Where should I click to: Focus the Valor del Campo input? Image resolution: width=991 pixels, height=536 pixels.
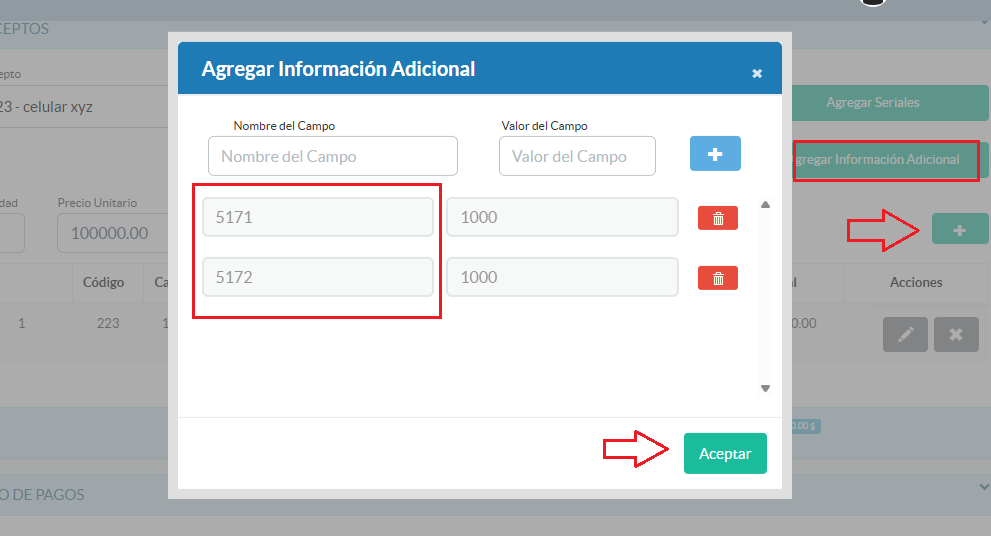pyautogui.click(x=577, y=156)
